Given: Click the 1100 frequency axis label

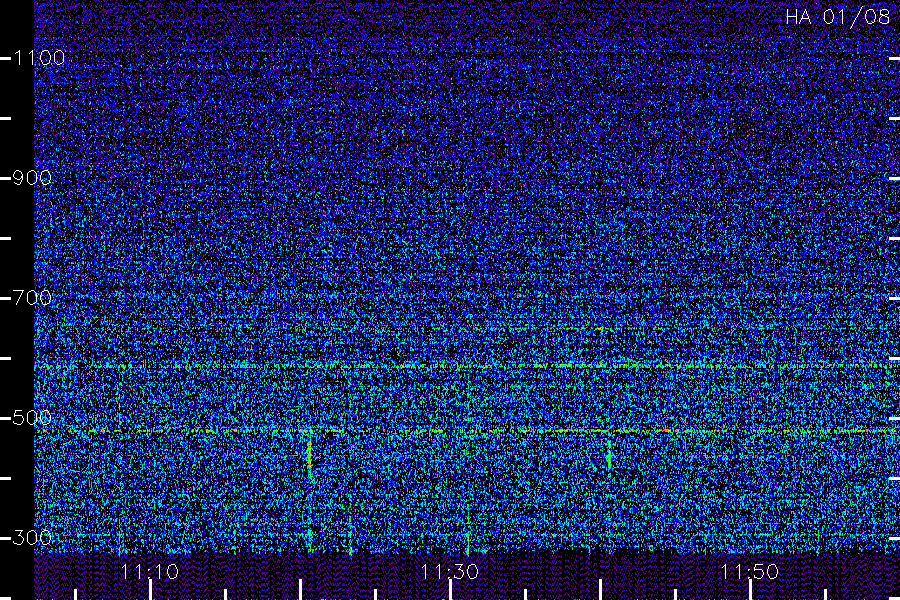Looking at the screenshot, I should (x=39, y=58).
